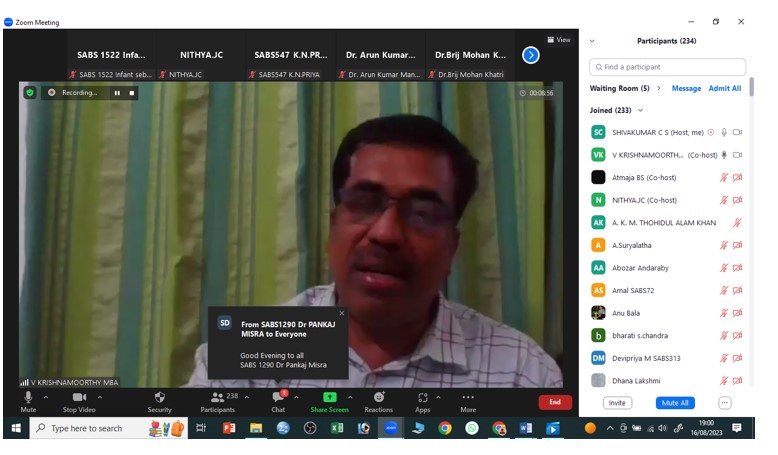Click the green Share Screen icon

coord(329,397)
